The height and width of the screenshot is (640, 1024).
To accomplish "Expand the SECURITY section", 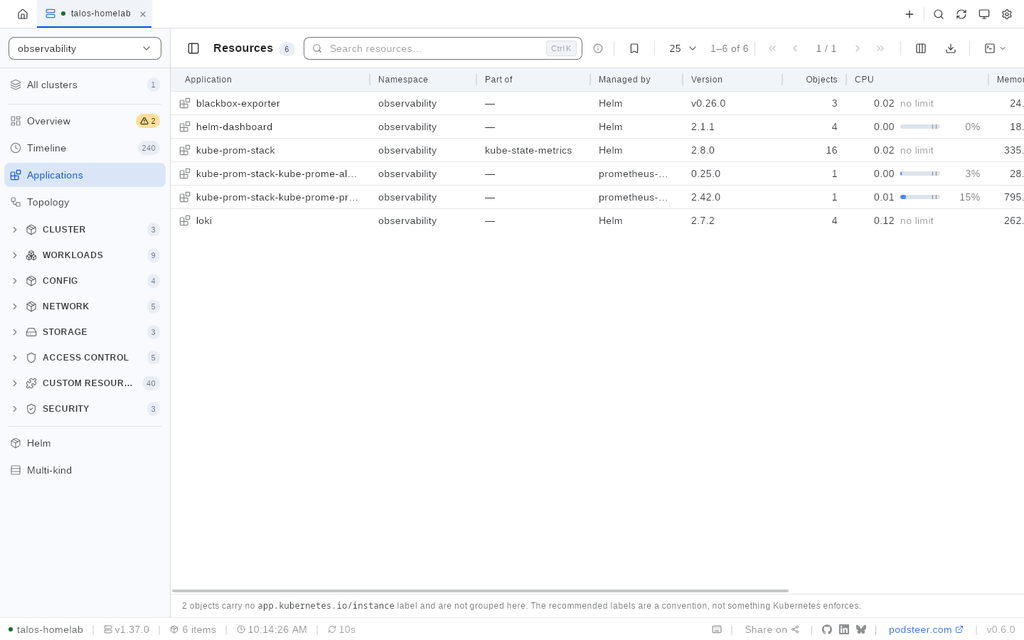I will click(x=85, y=409).
